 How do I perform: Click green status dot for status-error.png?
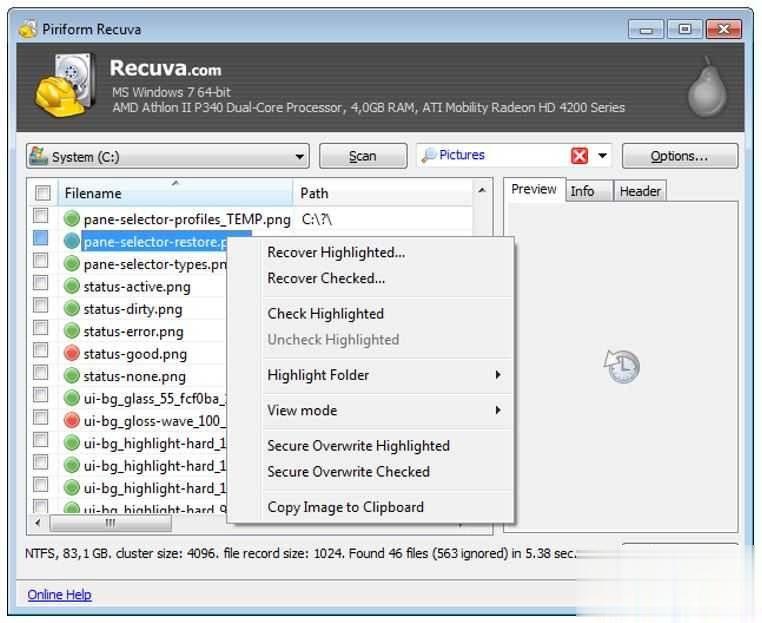(71, 330)
